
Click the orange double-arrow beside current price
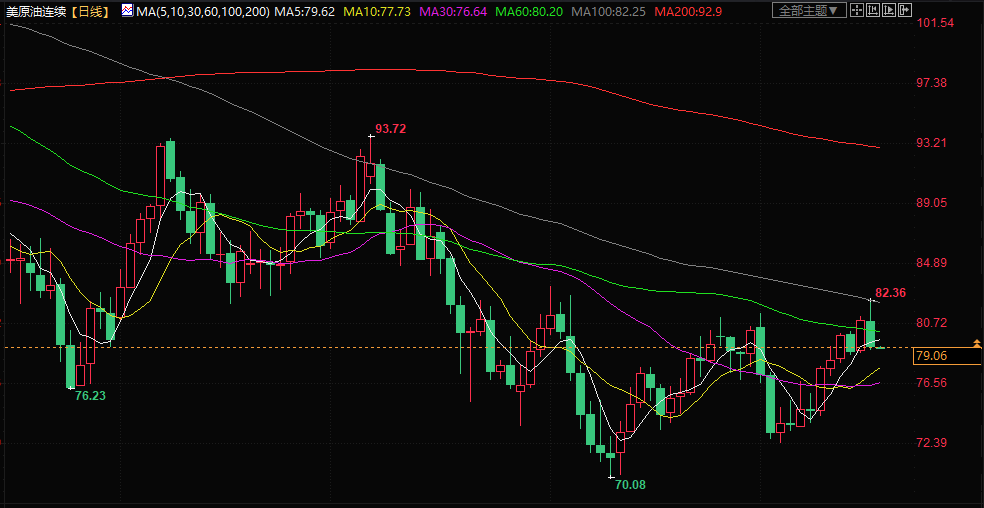click(x=976, y=344)
